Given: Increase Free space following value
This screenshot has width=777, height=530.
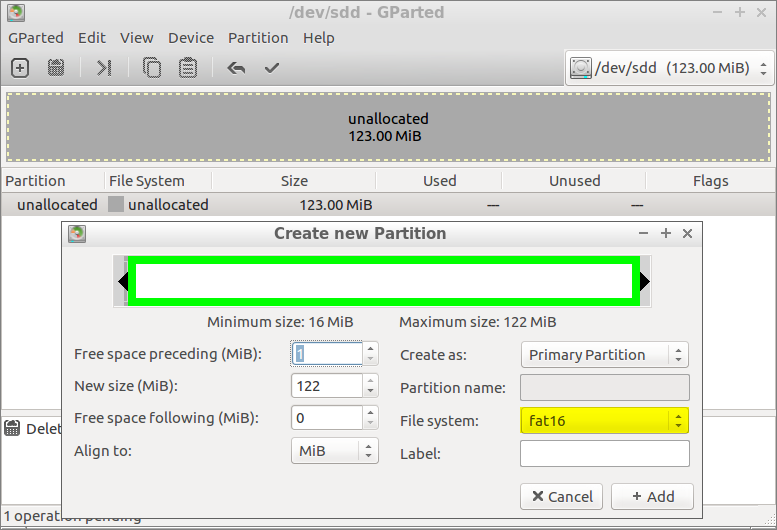Looking at the screenshot, I should point(370,412).
